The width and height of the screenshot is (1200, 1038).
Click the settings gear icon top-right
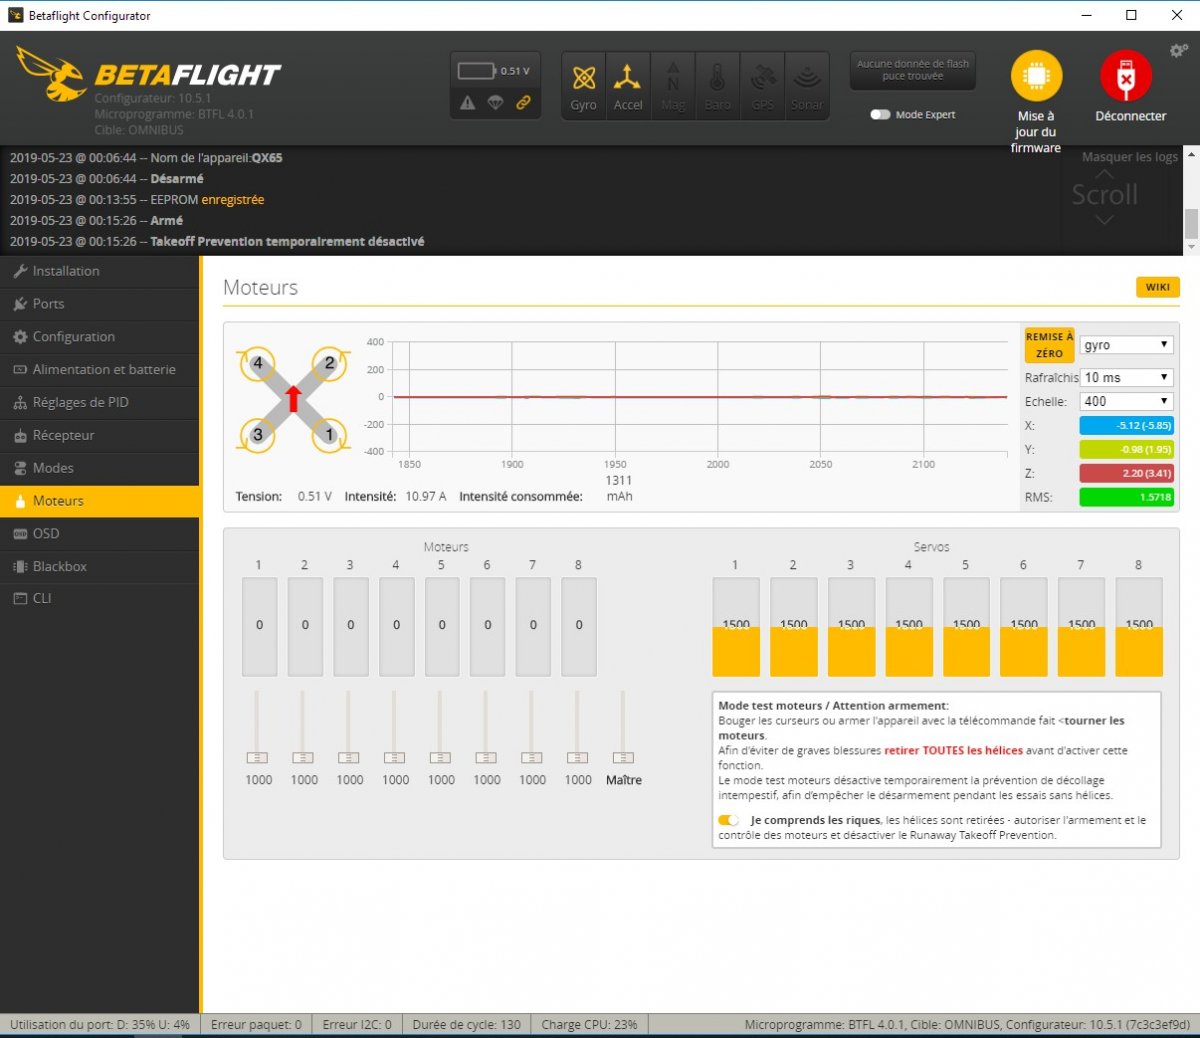1178,51
